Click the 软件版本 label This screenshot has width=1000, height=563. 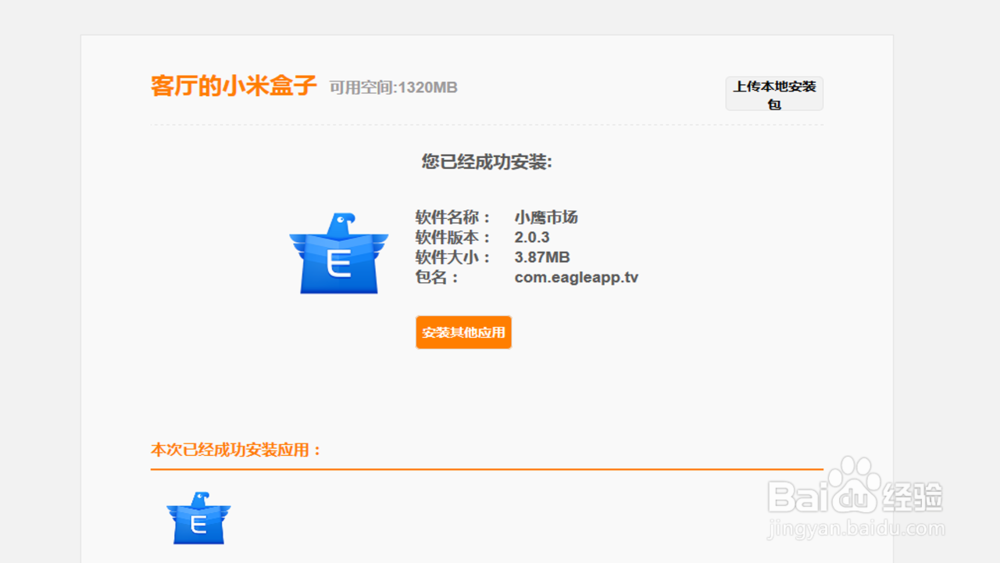coord(453,237)
